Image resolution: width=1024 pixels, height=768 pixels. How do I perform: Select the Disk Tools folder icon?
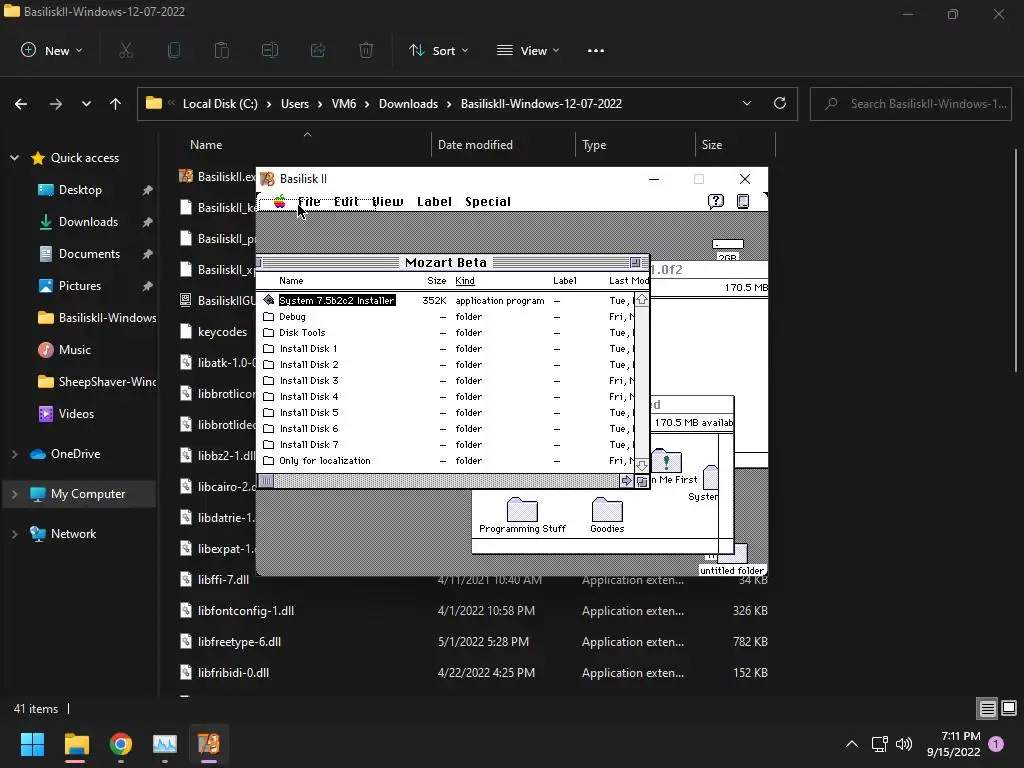(x=268, y=332)
